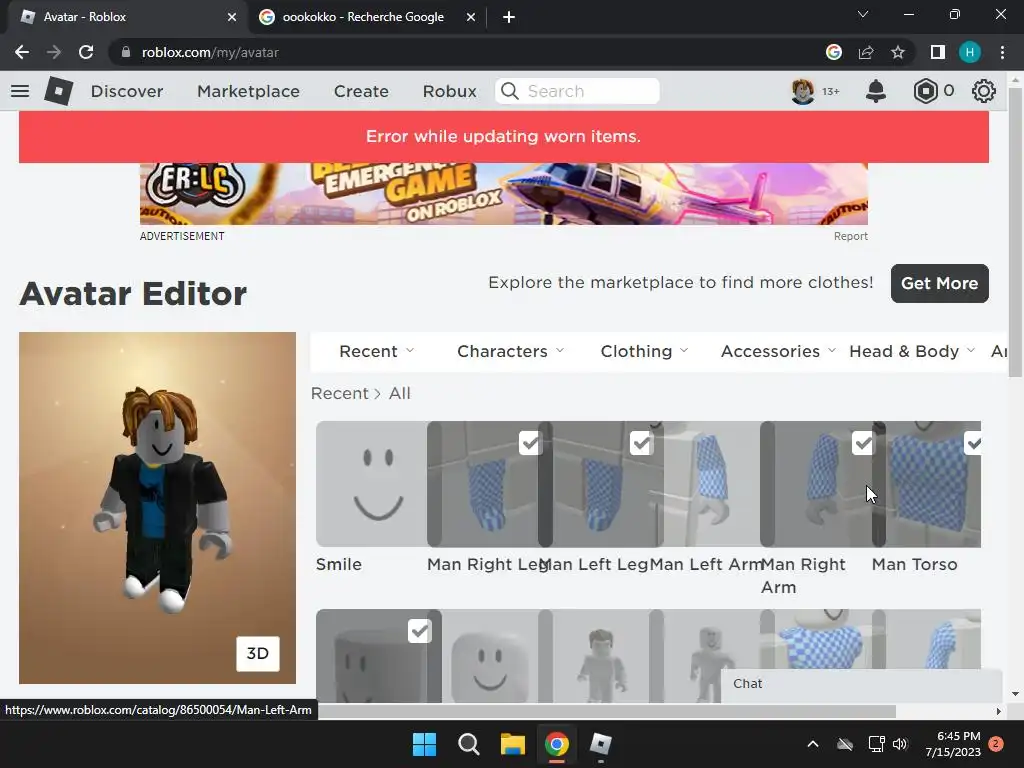This screenshot has width=1024, height=768.
Task: Click the Get More button
Action: [939, 283]
